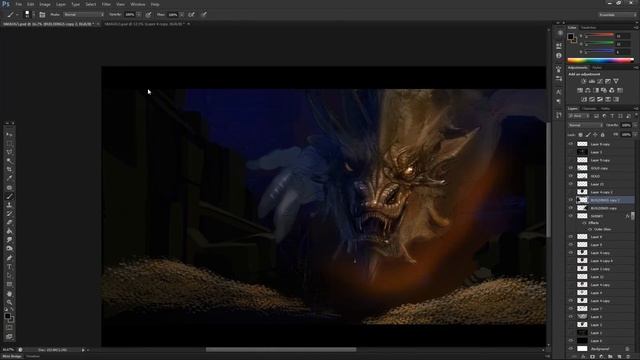Select the Zoom tool
The width and height of the screenshot is (640, 360).
coord(9,302)
